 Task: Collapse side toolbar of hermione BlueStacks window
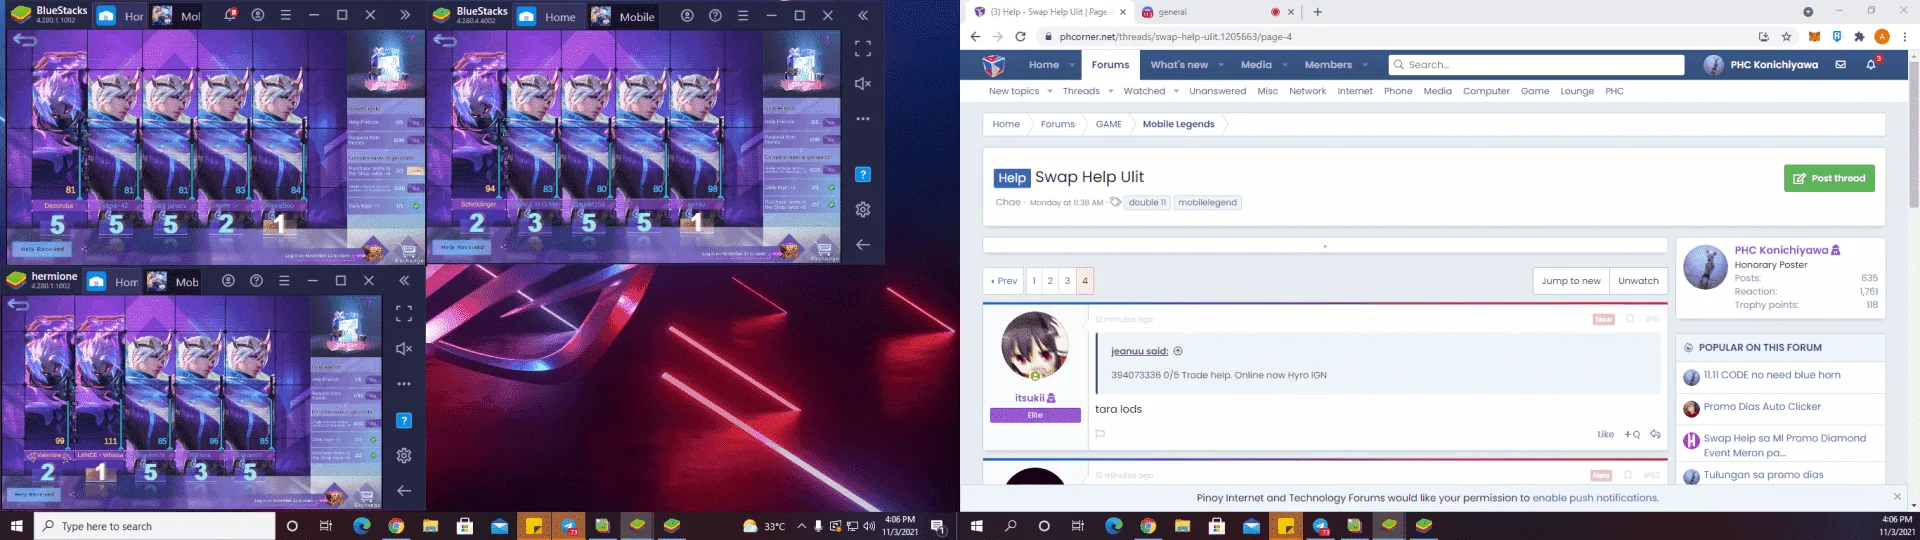[x=404, y=281]
